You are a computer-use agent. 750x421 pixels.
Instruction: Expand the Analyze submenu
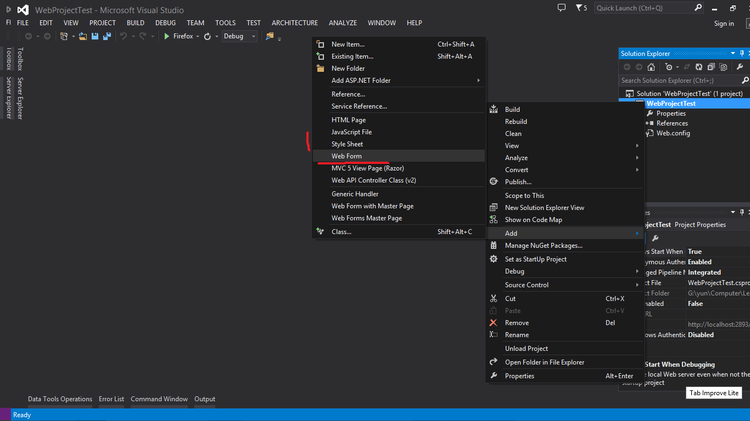(x=564, y=157)
